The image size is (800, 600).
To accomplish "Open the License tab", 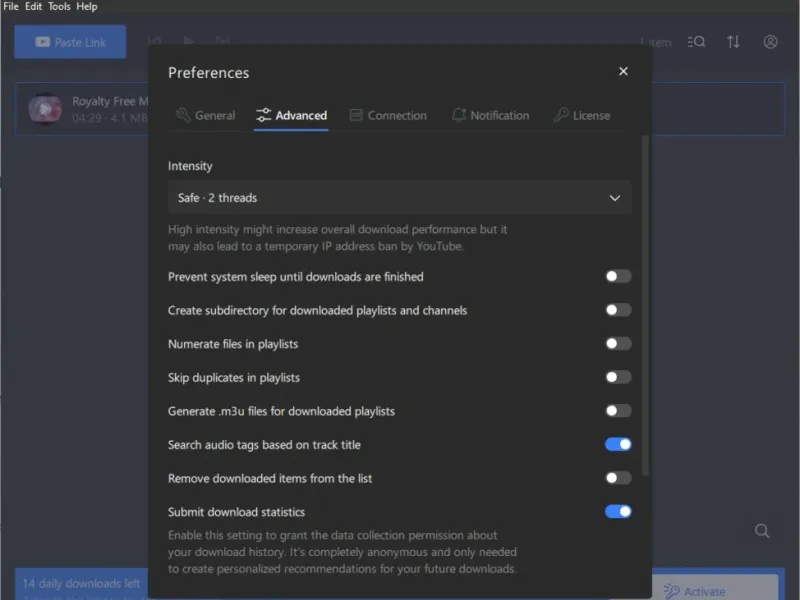I will [x=581, y=115].
